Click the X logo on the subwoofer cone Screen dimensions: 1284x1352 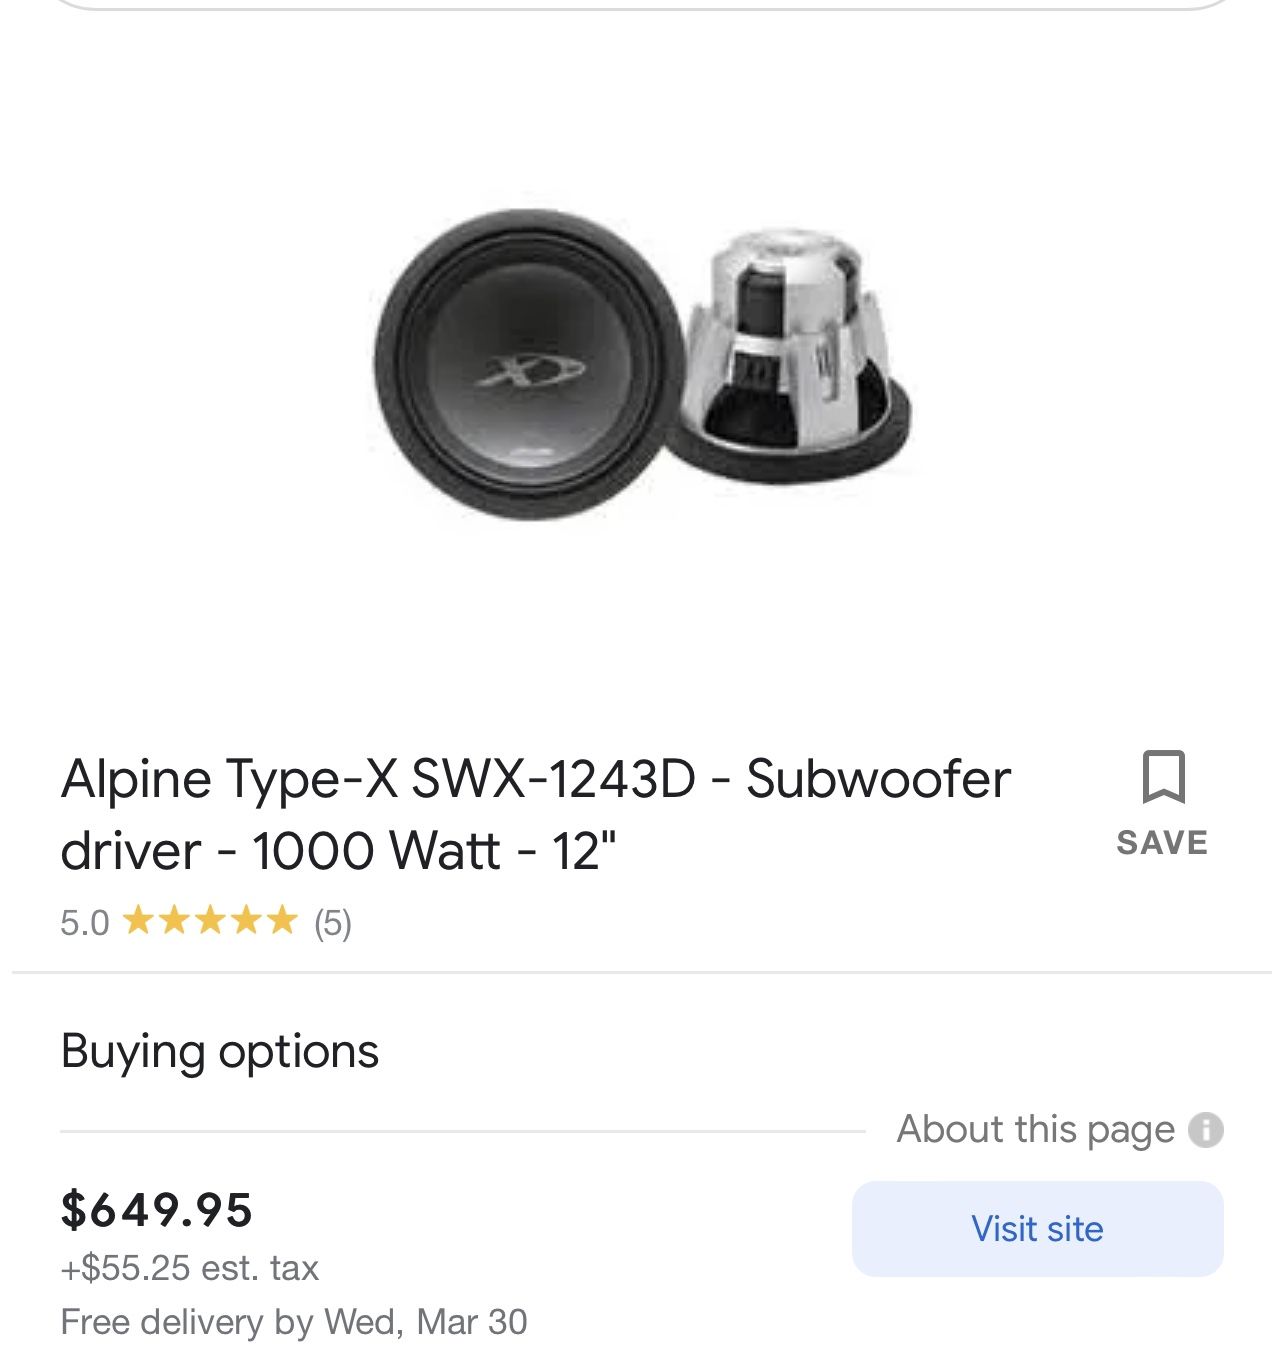[x=530, y=372]
